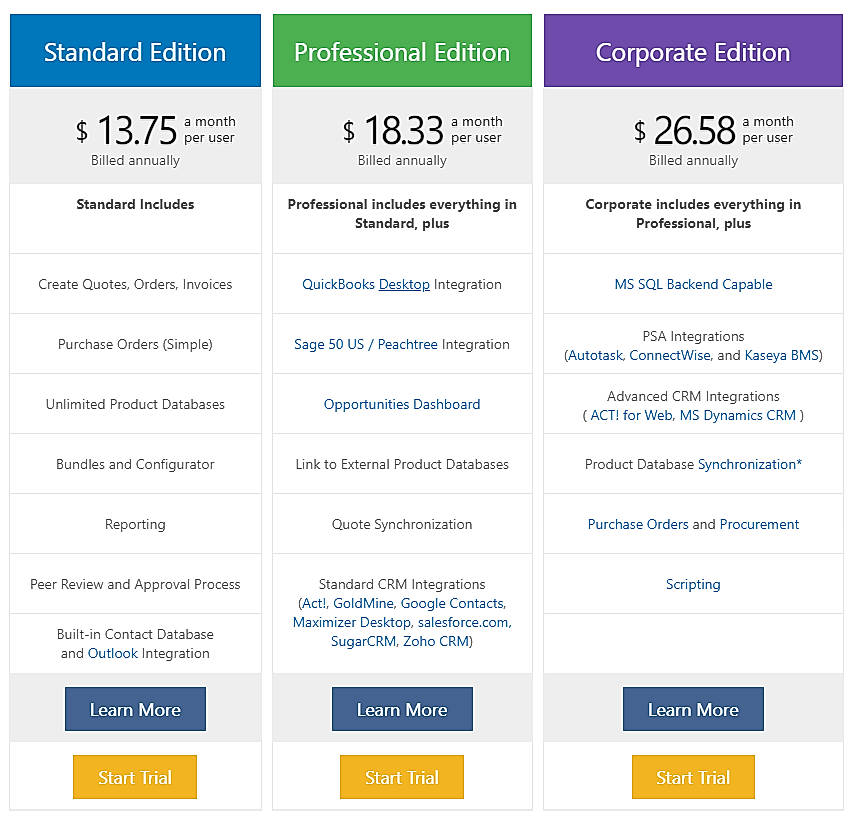The width and height of the screenshot is (857, 823).
Task: Click 'Quote Synchronization' text
Action: (x=402, y=525)
